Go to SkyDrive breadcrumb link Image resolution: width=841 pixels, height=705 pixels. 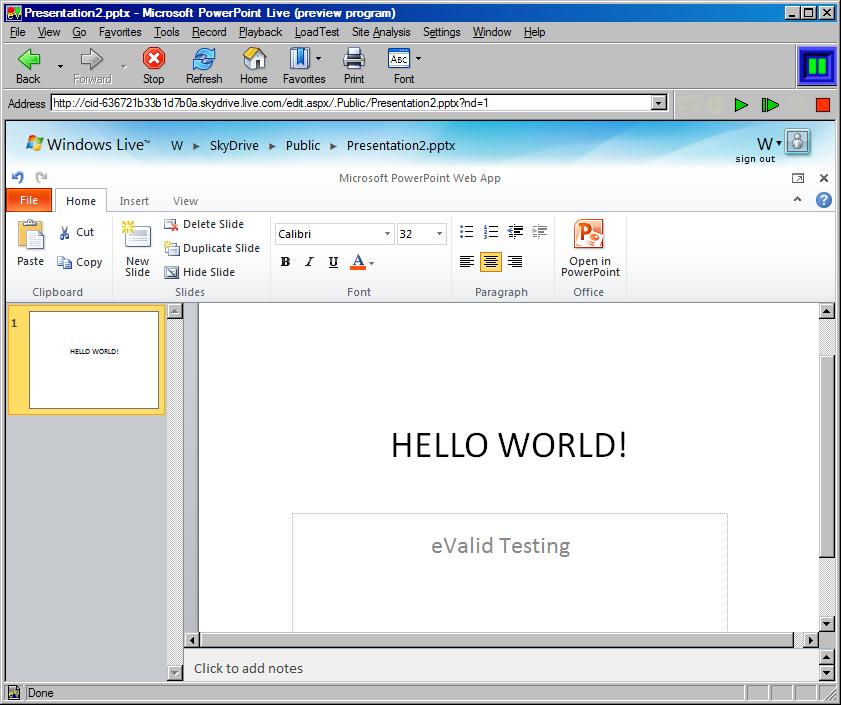click(234, 145)
